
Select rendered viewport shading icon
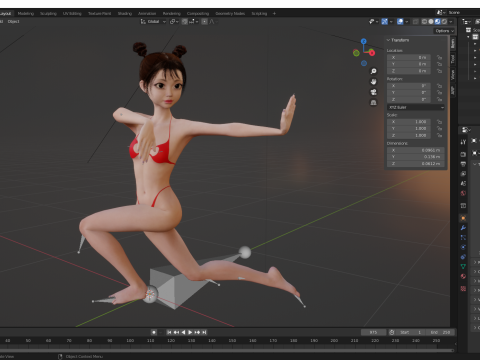click(x=444, y=22)
